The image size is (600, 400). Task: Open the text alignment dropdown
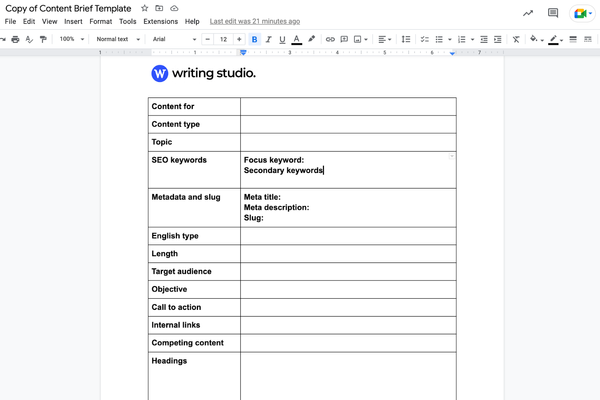[x=385, y=39]
